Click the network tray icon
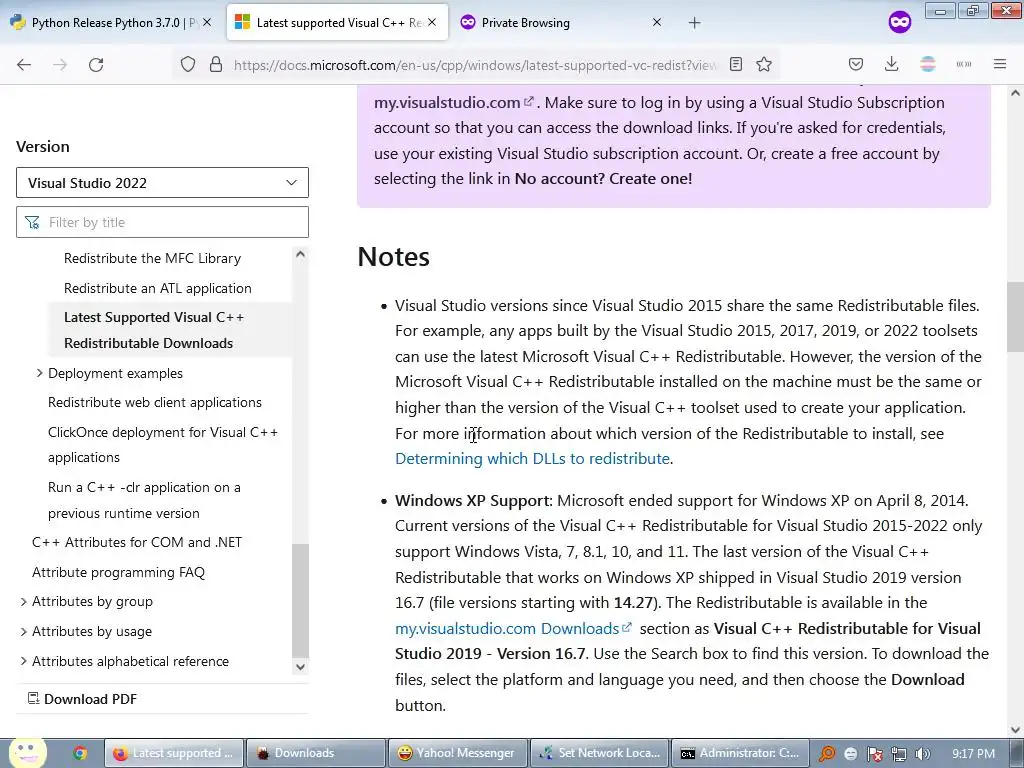 899,754
